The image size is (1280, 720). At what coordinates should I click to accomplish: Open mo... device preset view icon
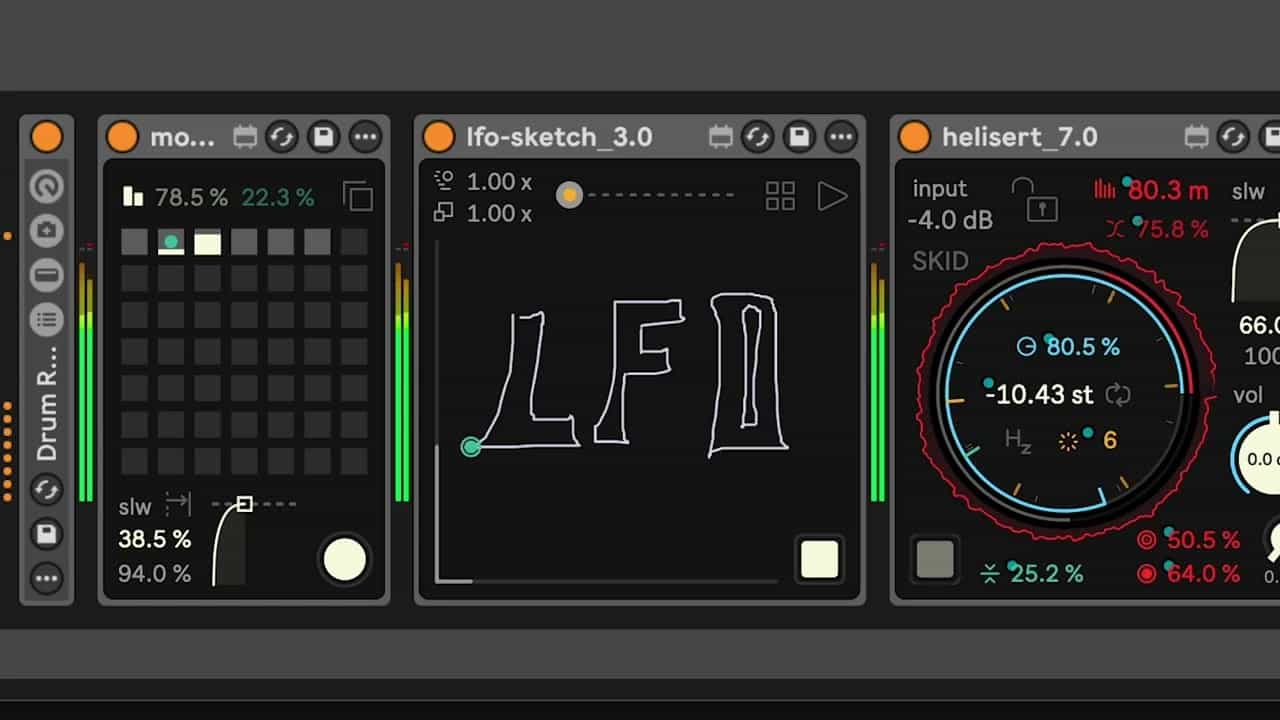tap(245, 137)
